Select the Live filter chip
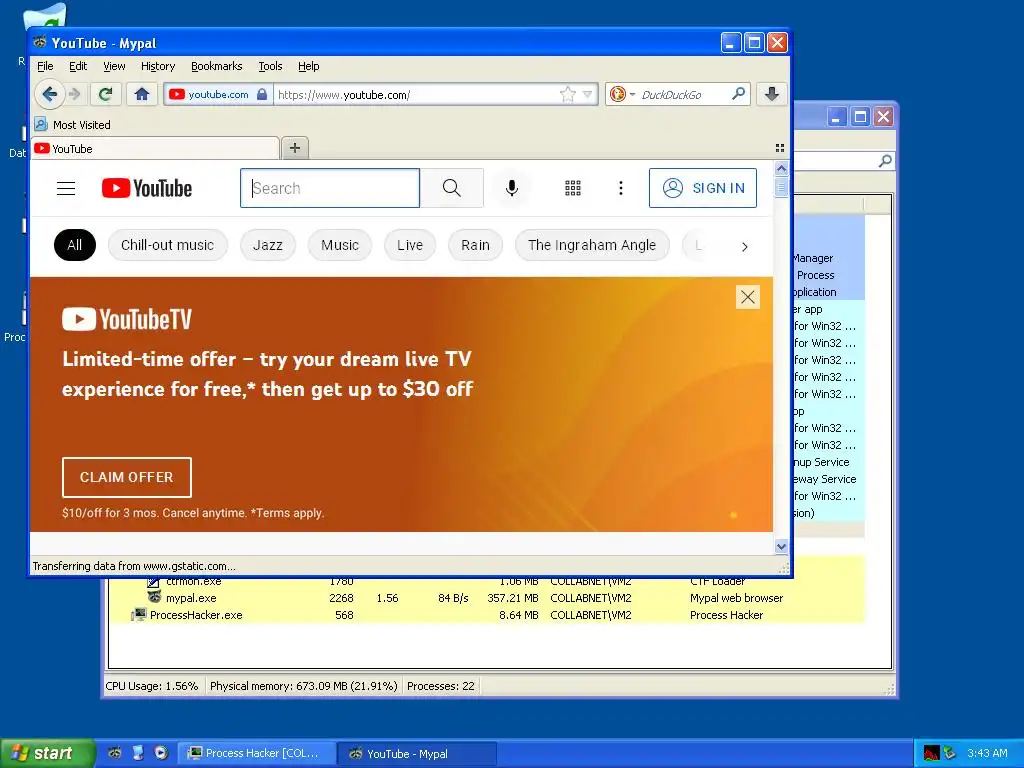 tap(409, 245)
